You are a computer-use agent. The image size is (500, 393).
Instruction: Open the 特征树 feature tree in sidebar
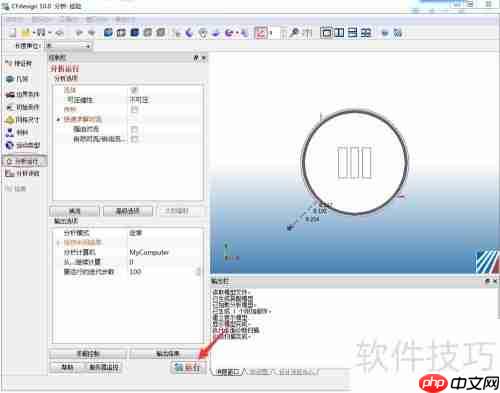click(19, 63)
